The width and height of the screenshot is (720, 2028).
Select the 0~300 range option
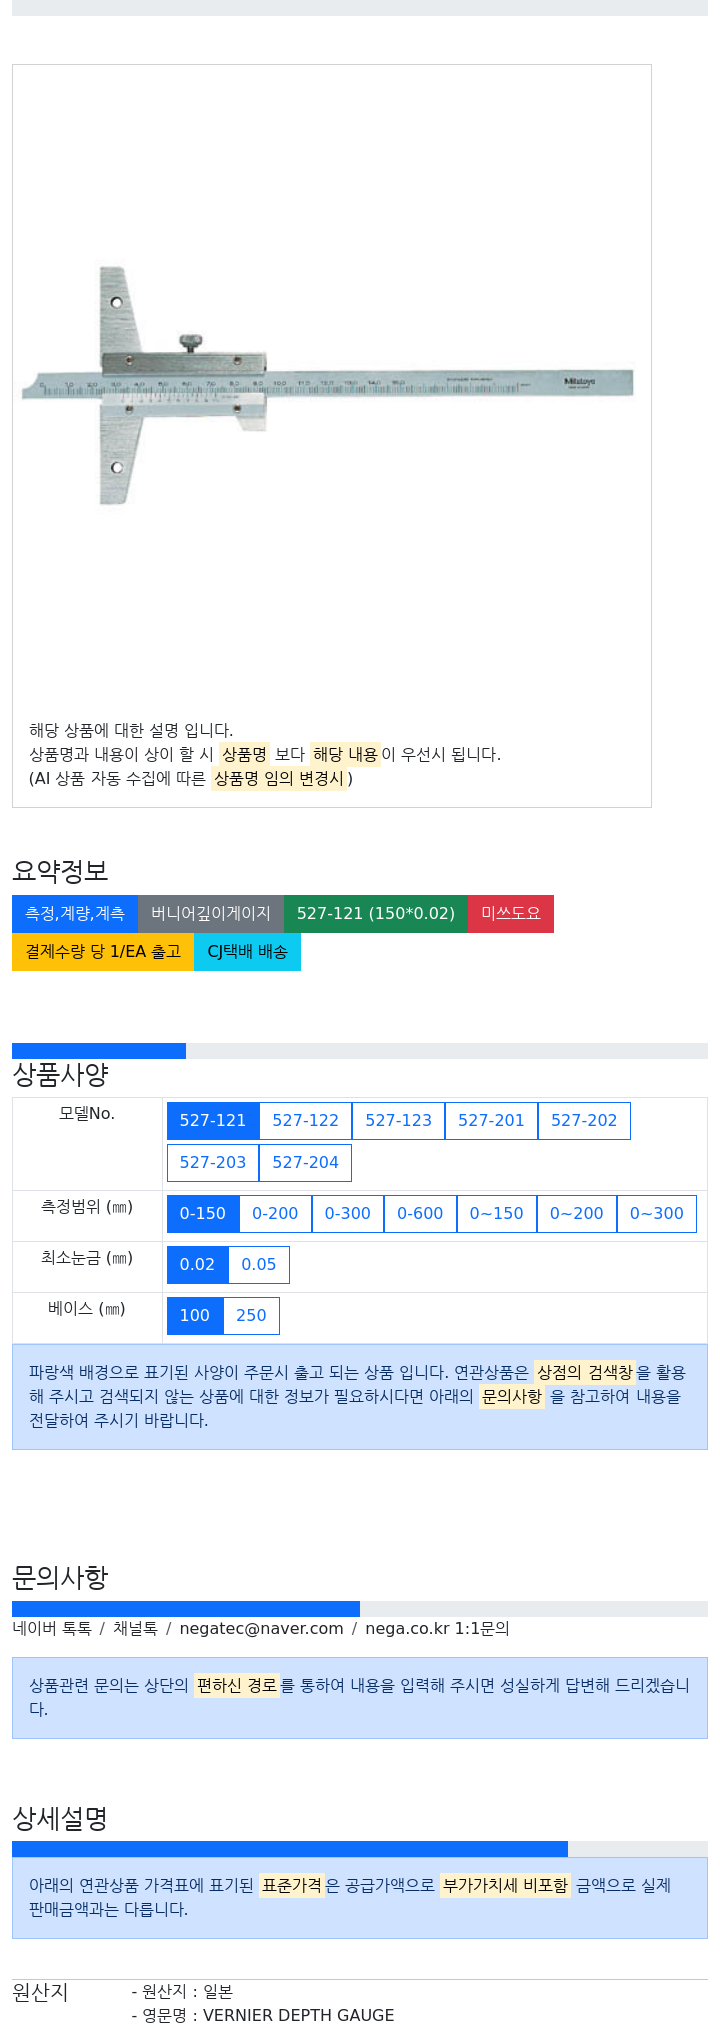(657, 1213)
